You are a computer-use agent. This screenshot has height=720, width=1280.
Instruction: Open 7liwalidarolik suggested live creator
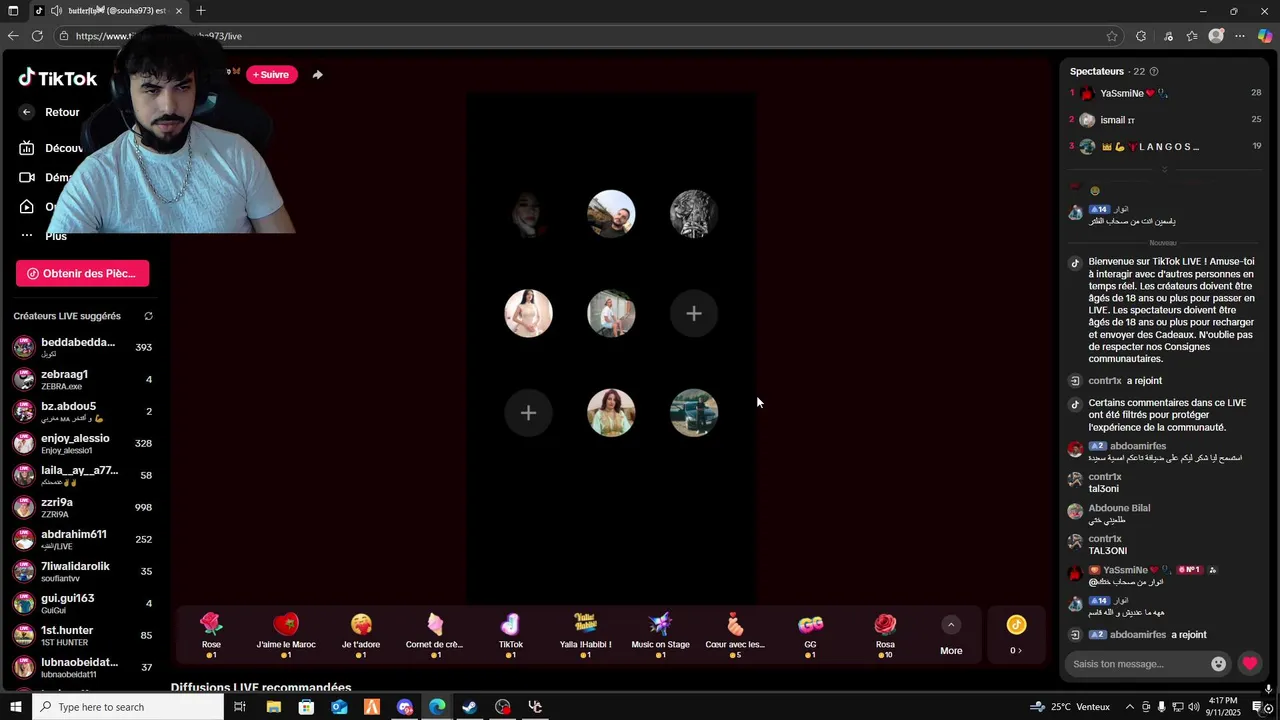point(84,571)
